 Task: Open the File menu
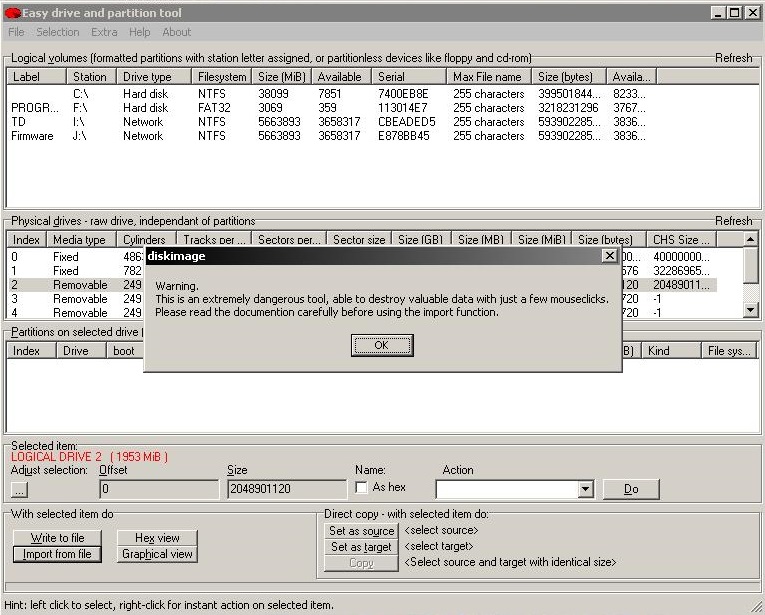16,32
